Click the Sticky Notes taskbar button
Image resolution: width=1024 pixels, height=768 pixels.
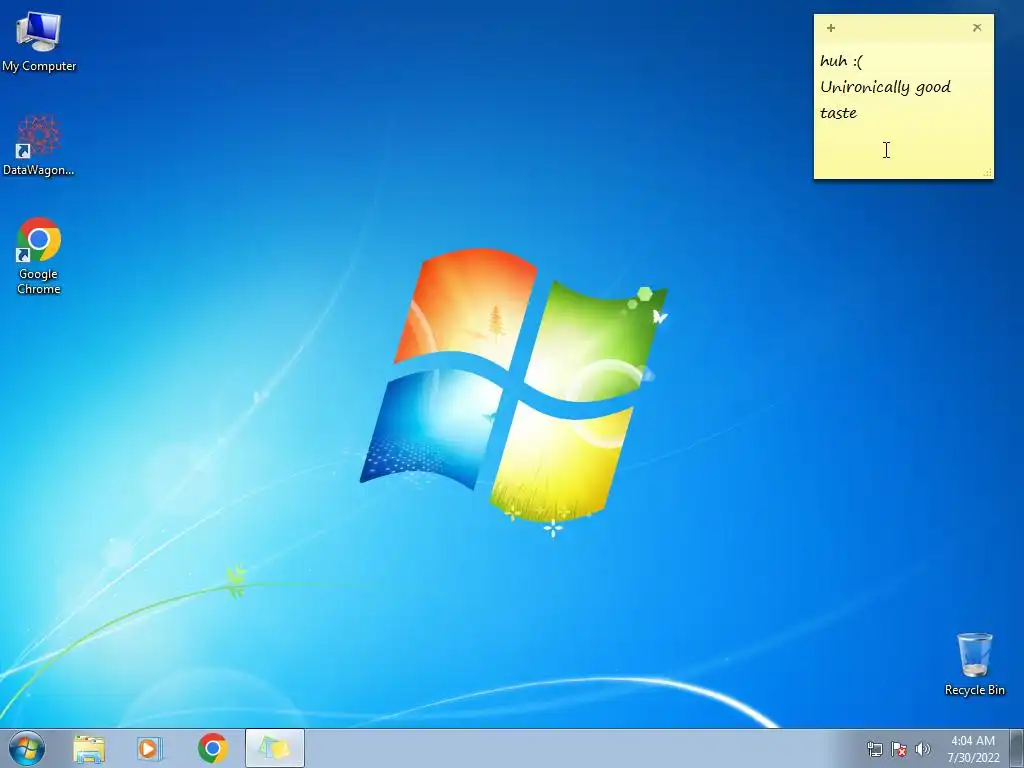274,748
